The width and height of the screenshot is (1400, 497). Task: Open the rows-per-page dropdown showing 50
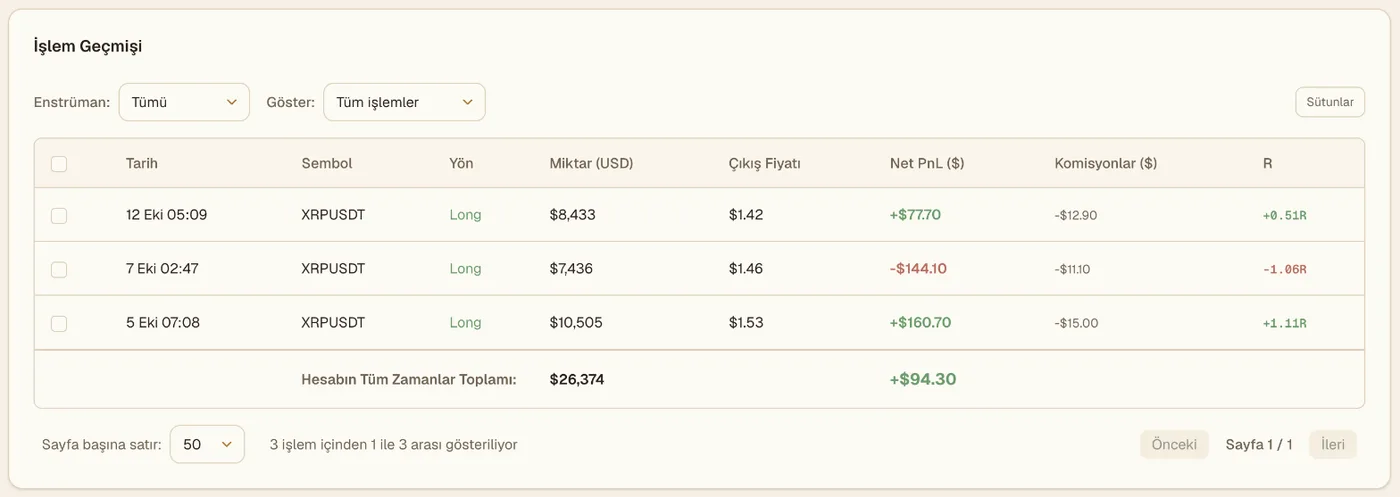[x=207, y=444]
